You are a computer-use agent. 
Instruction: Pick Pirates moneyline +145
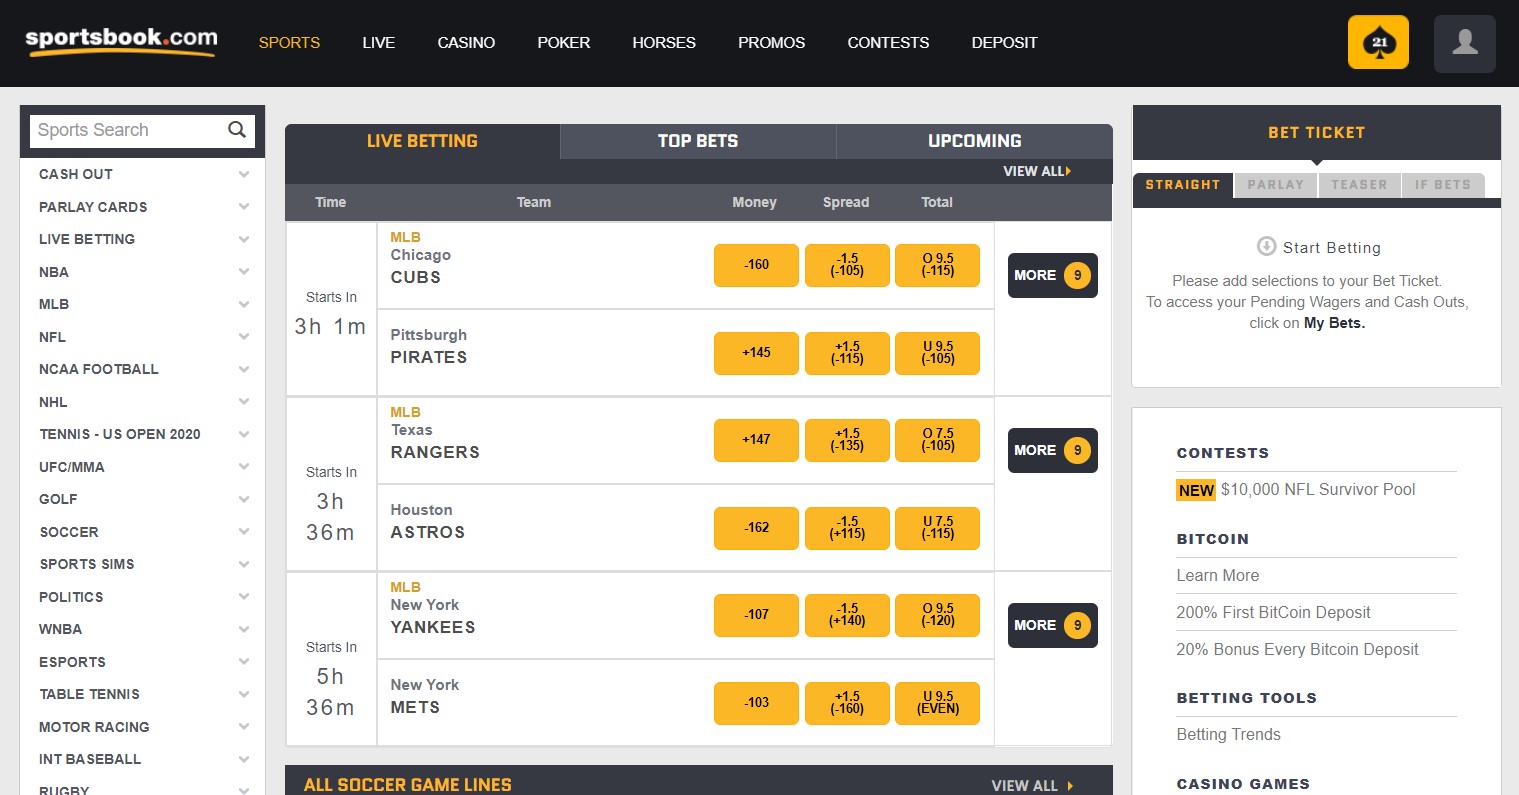coord(756,353)
